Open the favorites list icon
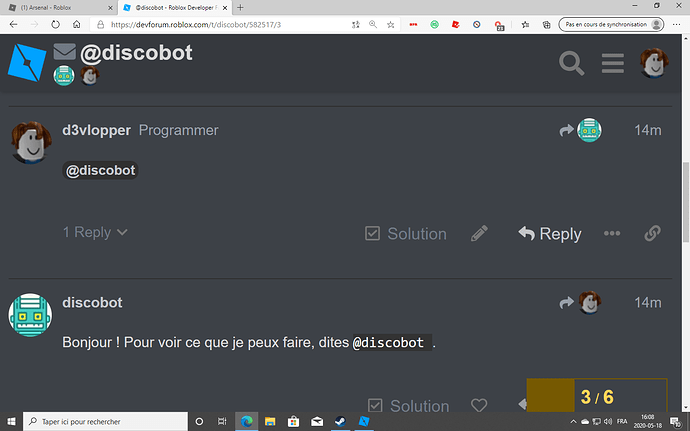This screenshot has height=431, width=690. tap(525, 25)
